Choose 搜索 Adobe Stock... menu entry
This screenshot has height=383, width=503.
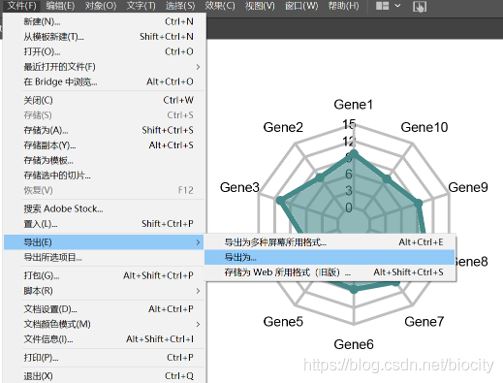(x=105, y=209)
